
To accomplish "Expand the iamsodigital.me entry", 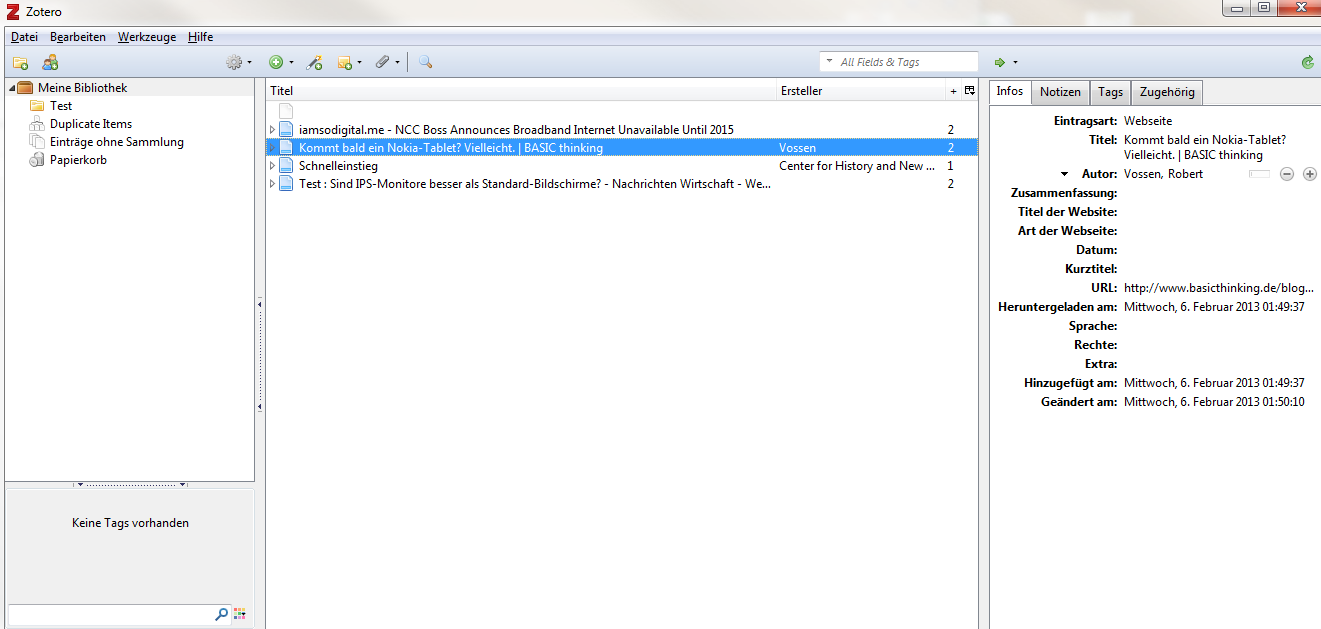I will (x=272, y=130).
